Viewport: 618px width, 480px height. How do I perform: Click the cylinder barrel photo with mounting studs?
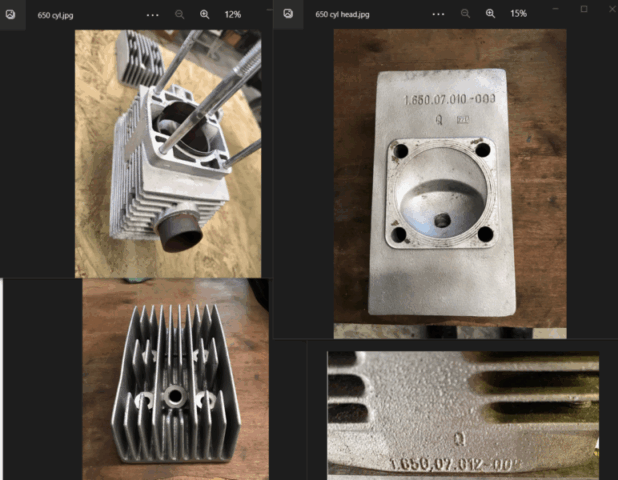click(168, 152)
